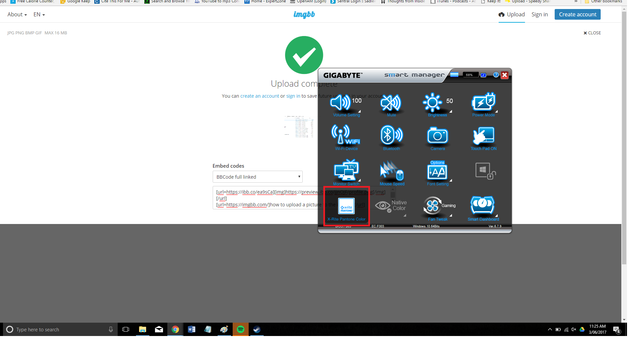Screen dimensions: 640x360
Task: Expand the Fan Tweak Gaming option
Action: click(x=438, y=206)
